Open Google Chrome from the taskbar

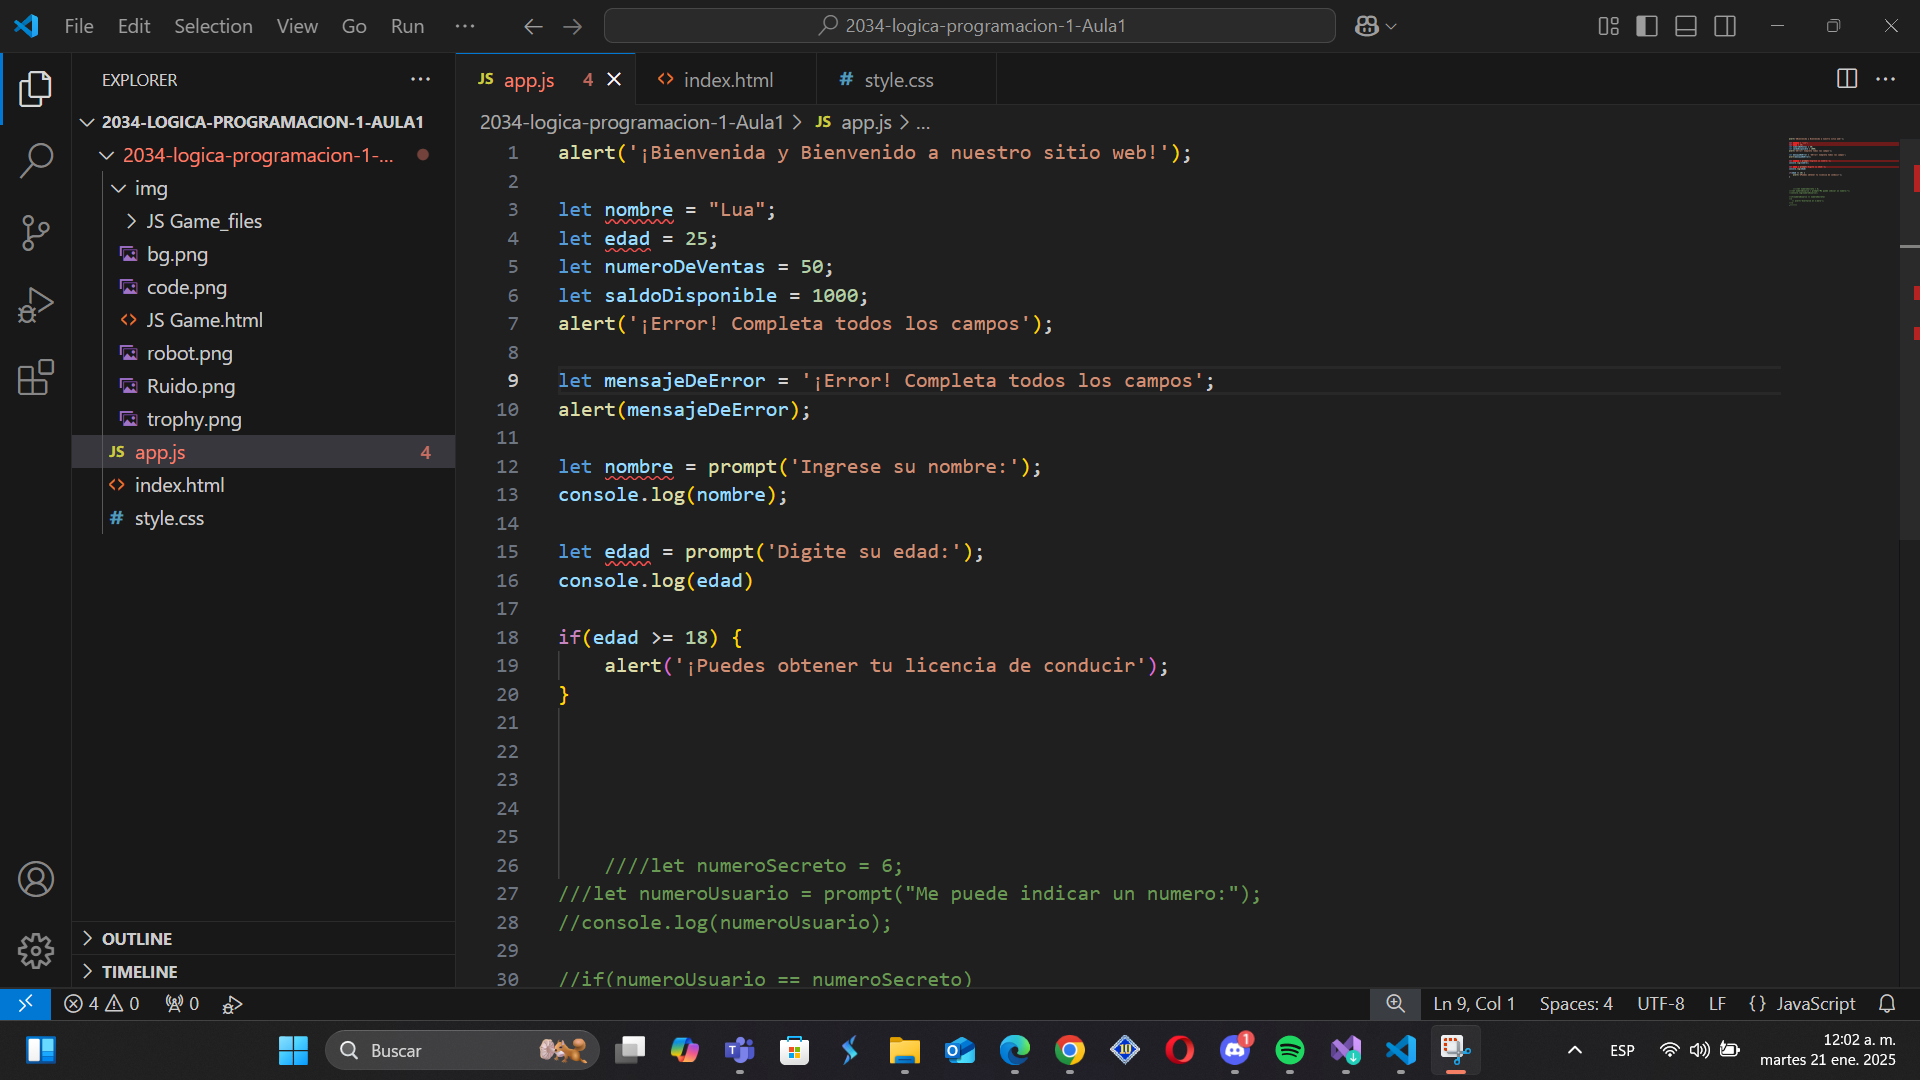(x=1069, y=1050)
